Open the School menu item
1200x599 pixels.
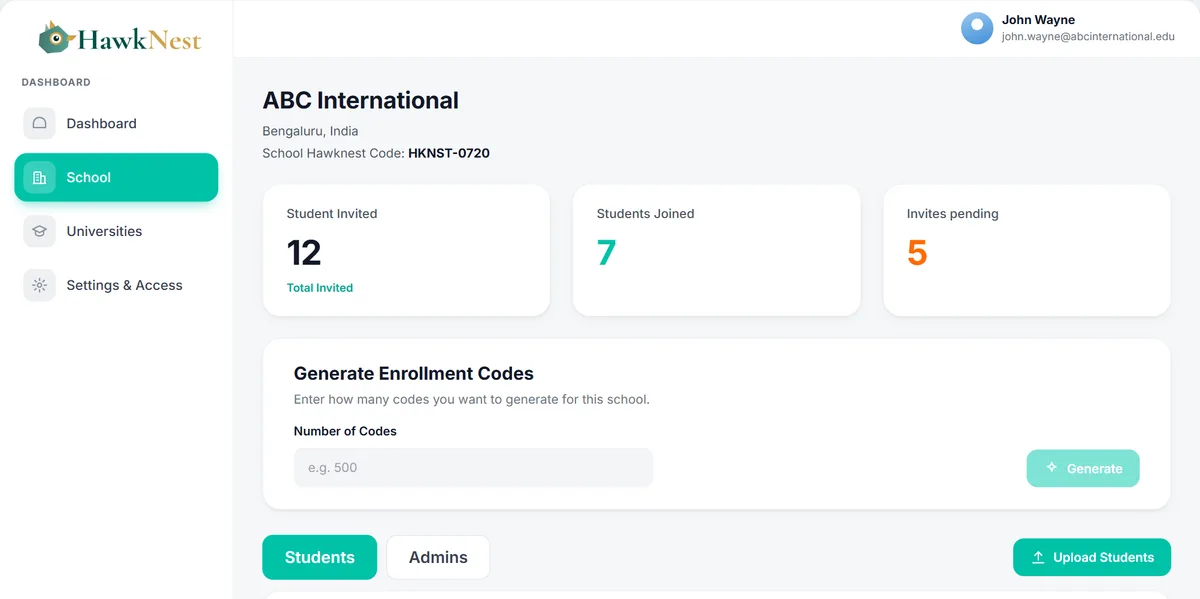point(116,178)
